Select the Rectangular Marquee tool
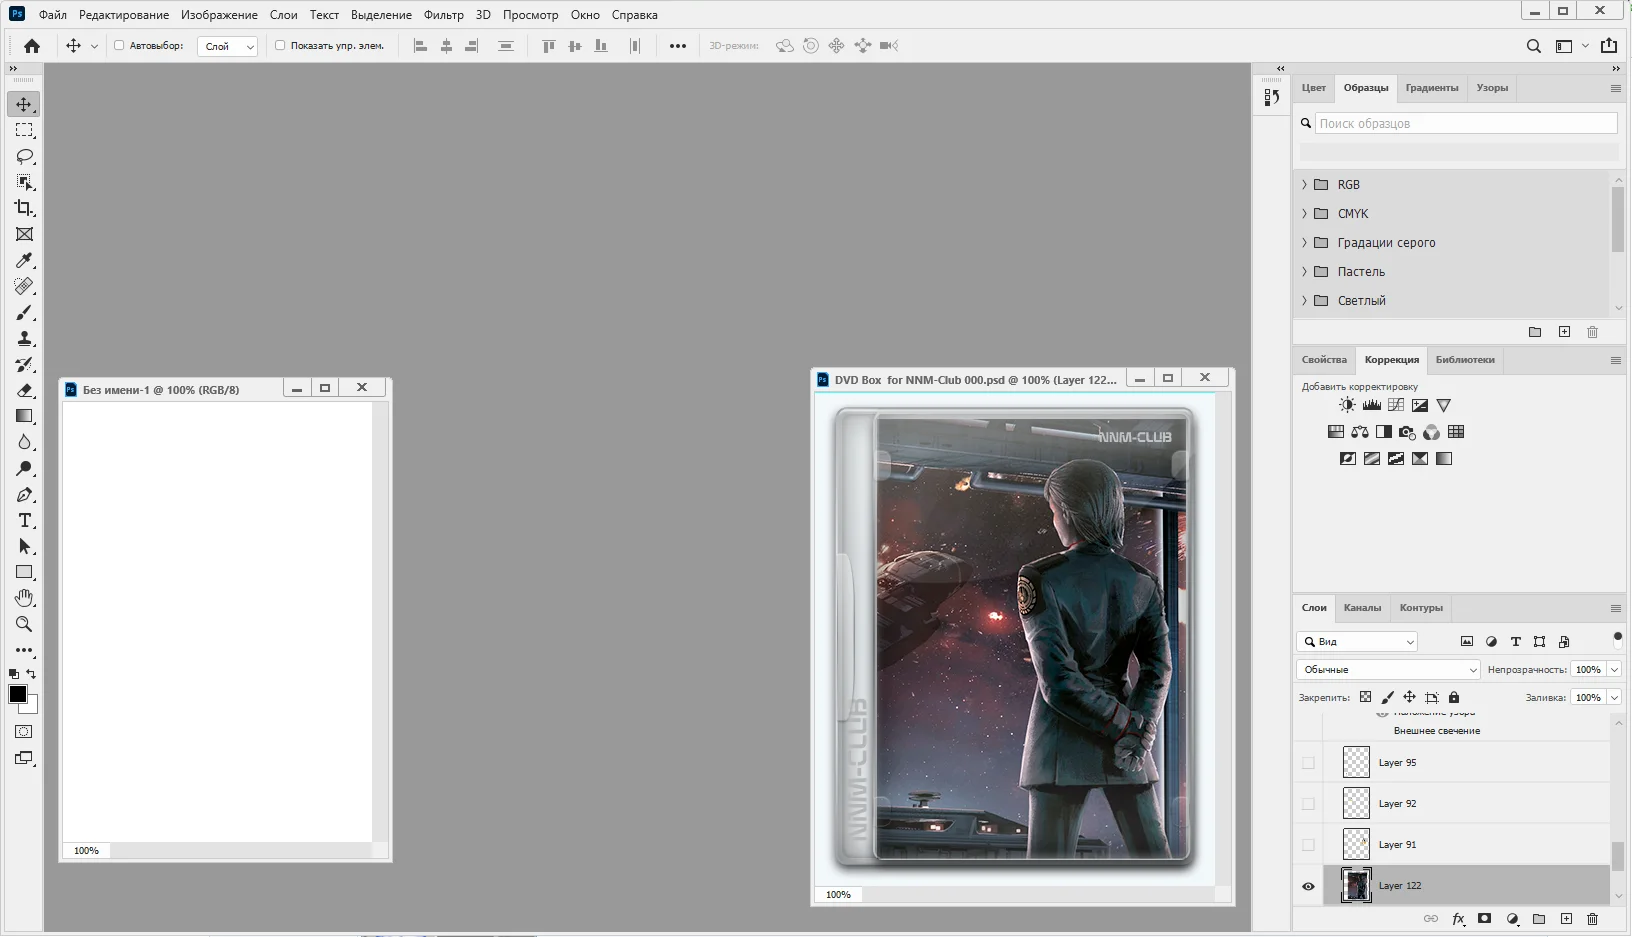 [24, 131]
